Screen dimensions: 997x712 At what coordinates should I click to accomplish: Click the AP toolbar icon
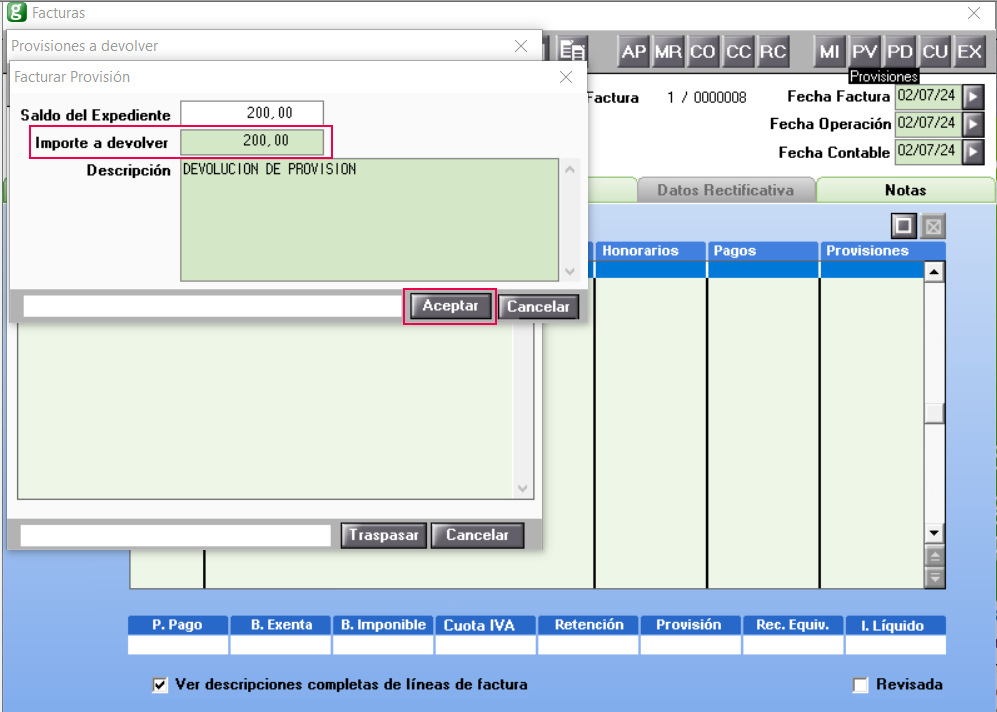633,51
